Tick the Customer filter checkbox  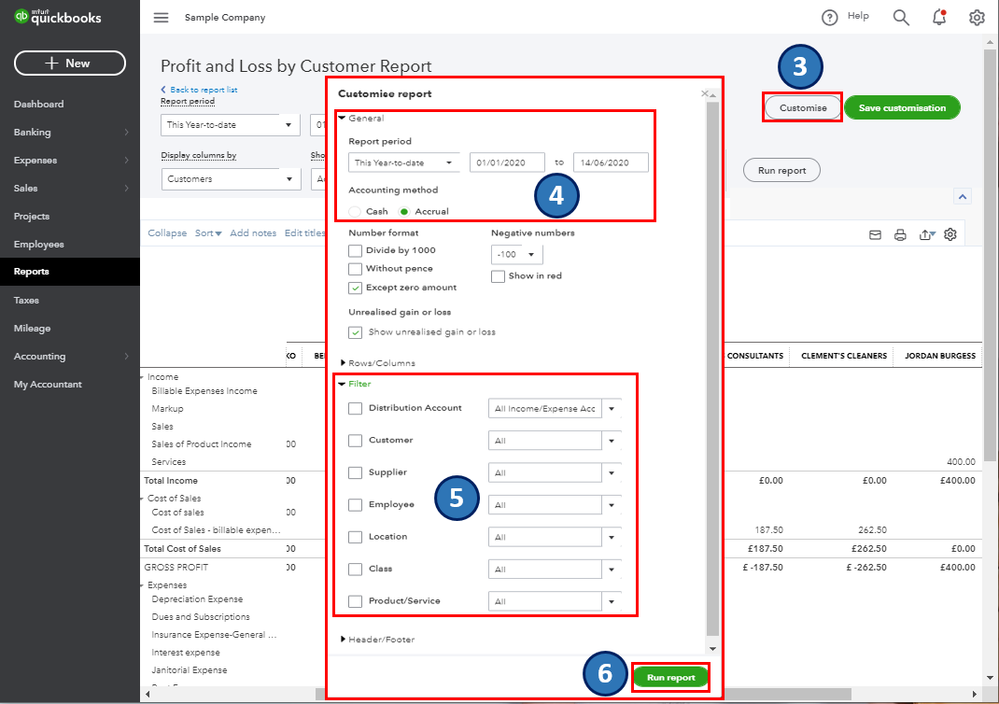pyautogui.click(x=355, y=440)
